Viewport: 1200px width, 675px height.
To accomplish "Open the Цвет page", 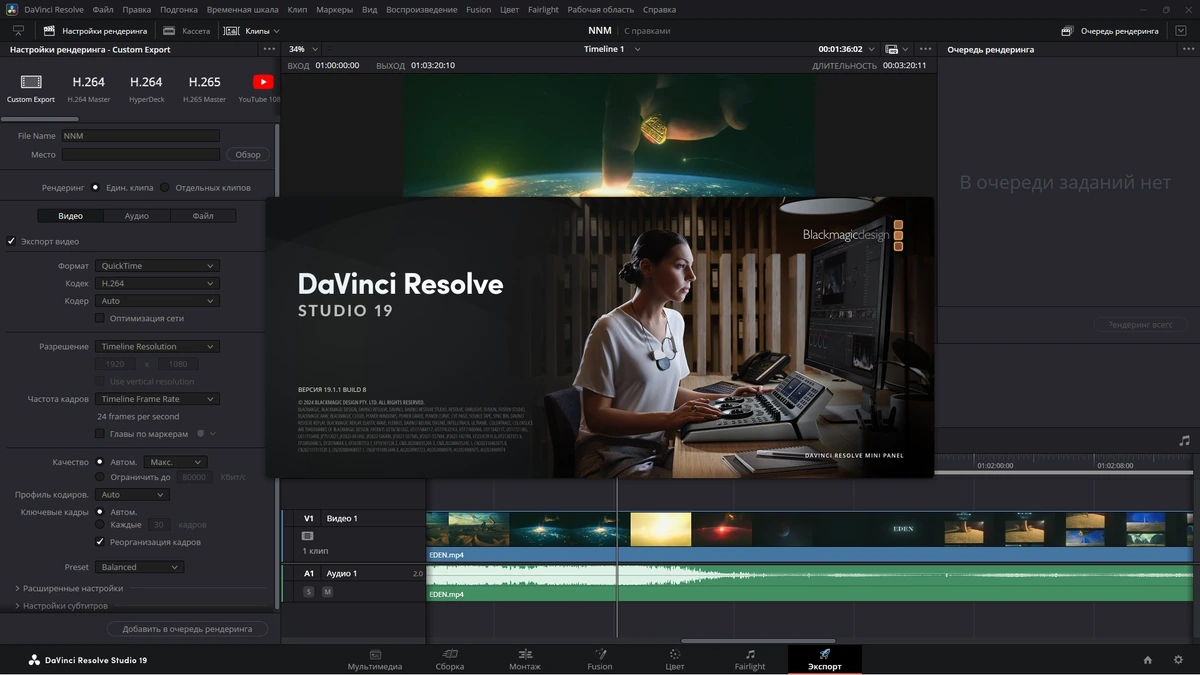I will point(675,660).
